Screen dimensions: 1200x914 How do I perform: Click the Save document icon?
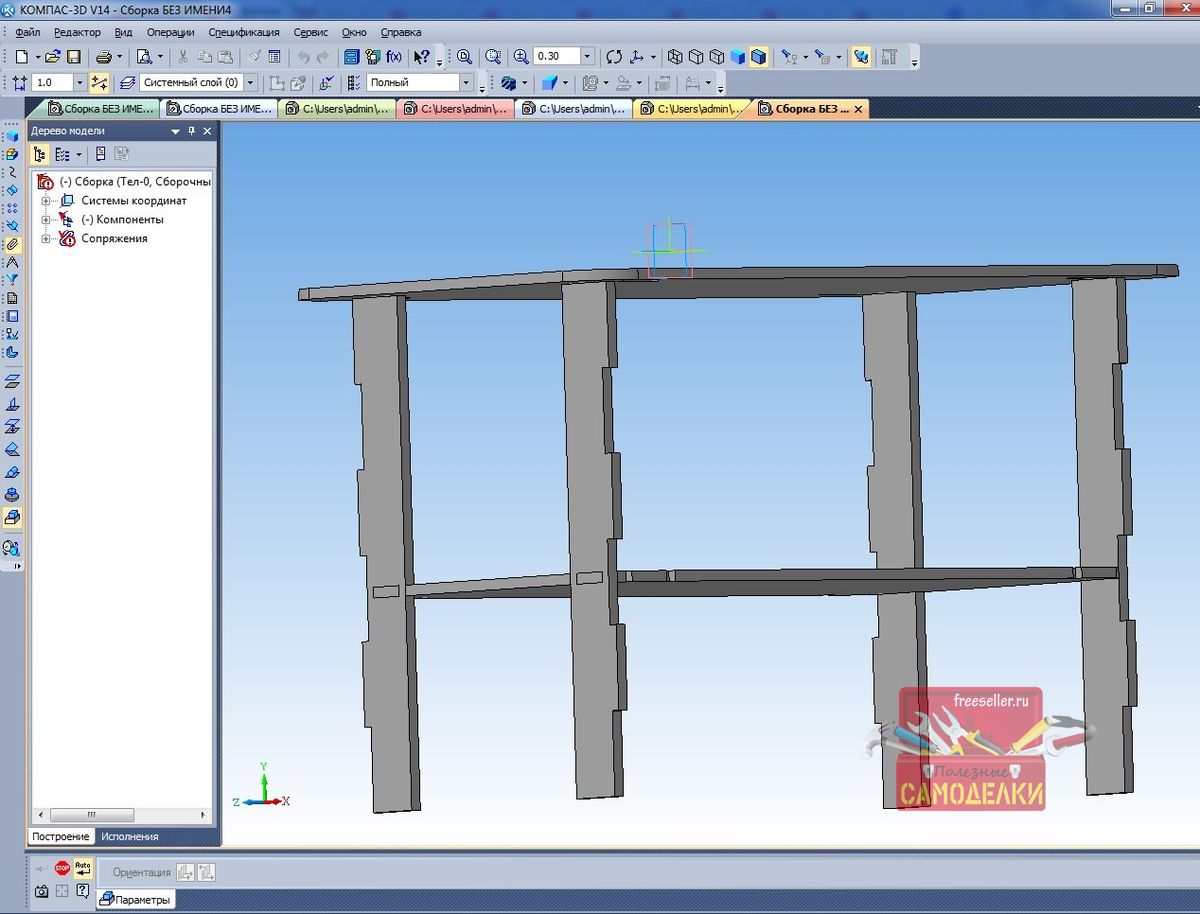74,57
